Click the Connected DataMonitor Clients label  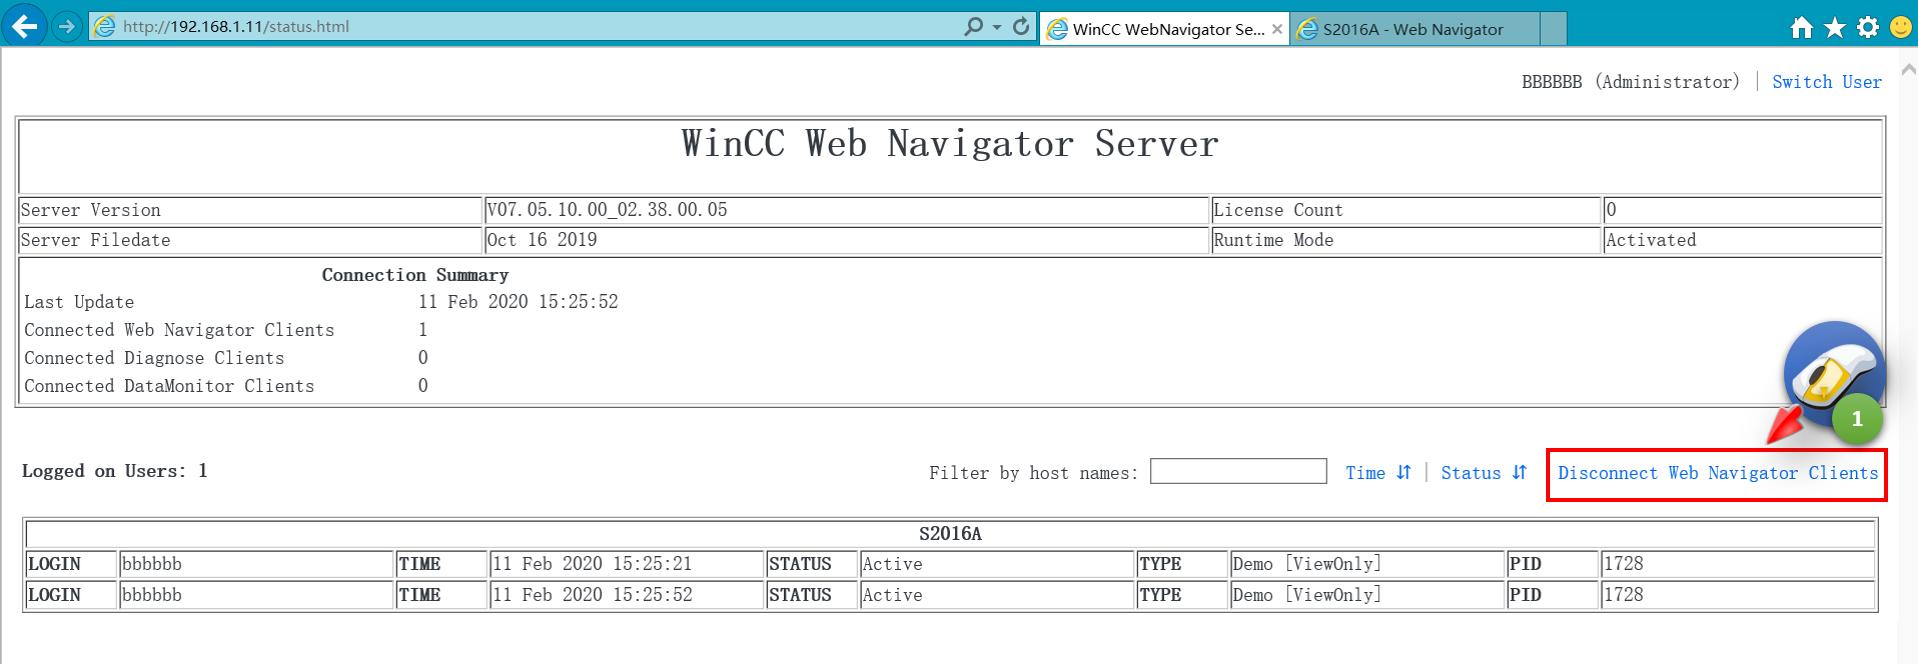pos(169,386)
